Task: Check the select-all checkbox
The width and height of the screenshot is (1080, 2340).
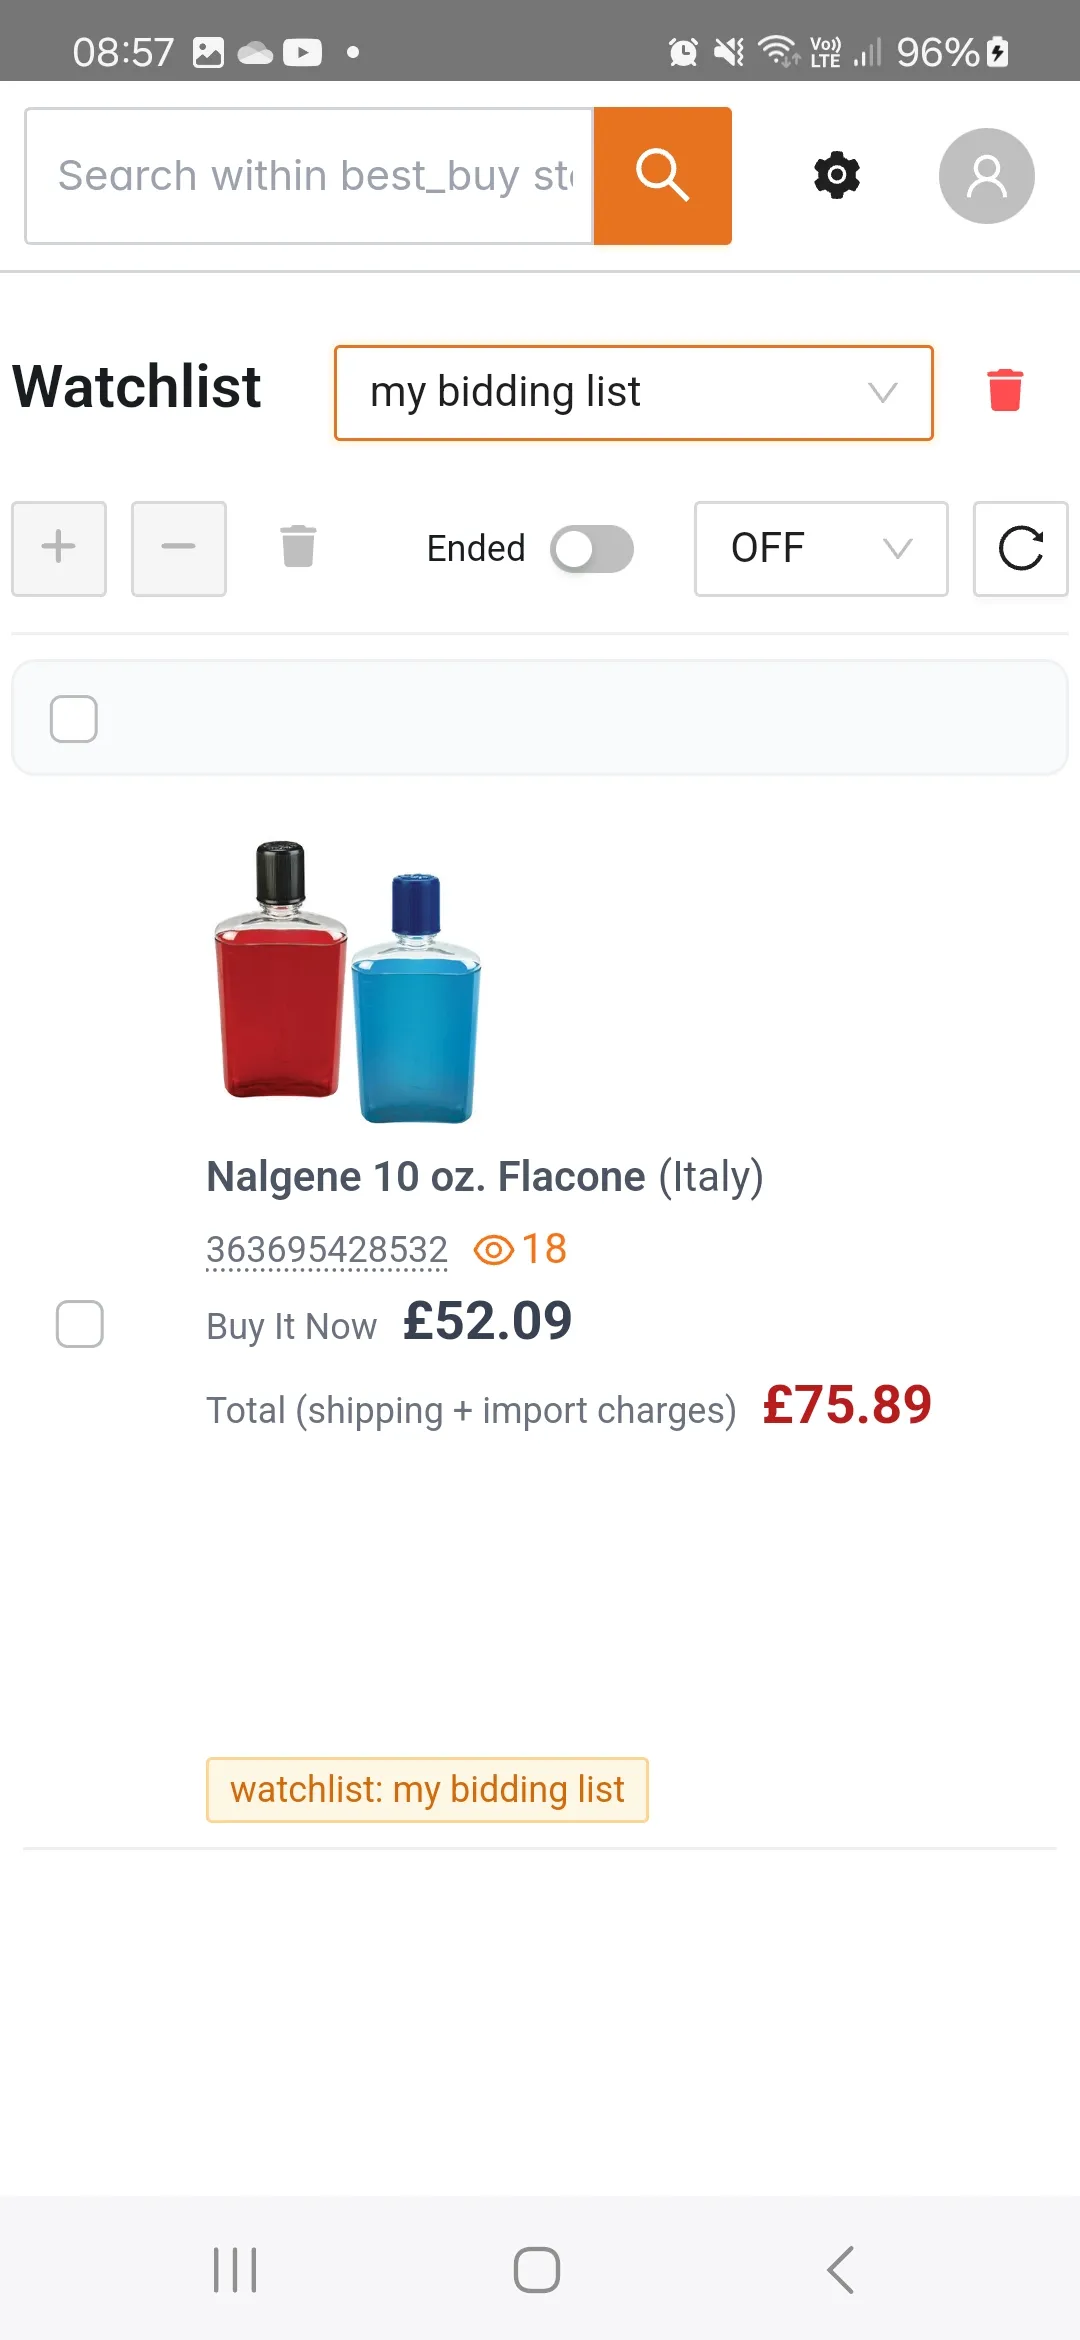Action: 74,719
